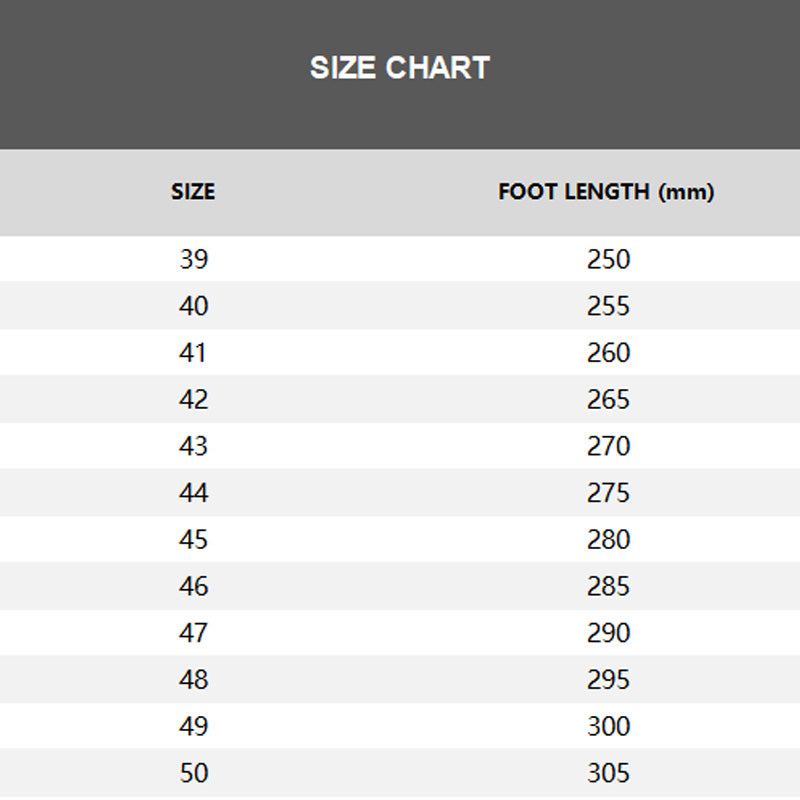
Task: Select size 46 cell
Action: [193, 586]
